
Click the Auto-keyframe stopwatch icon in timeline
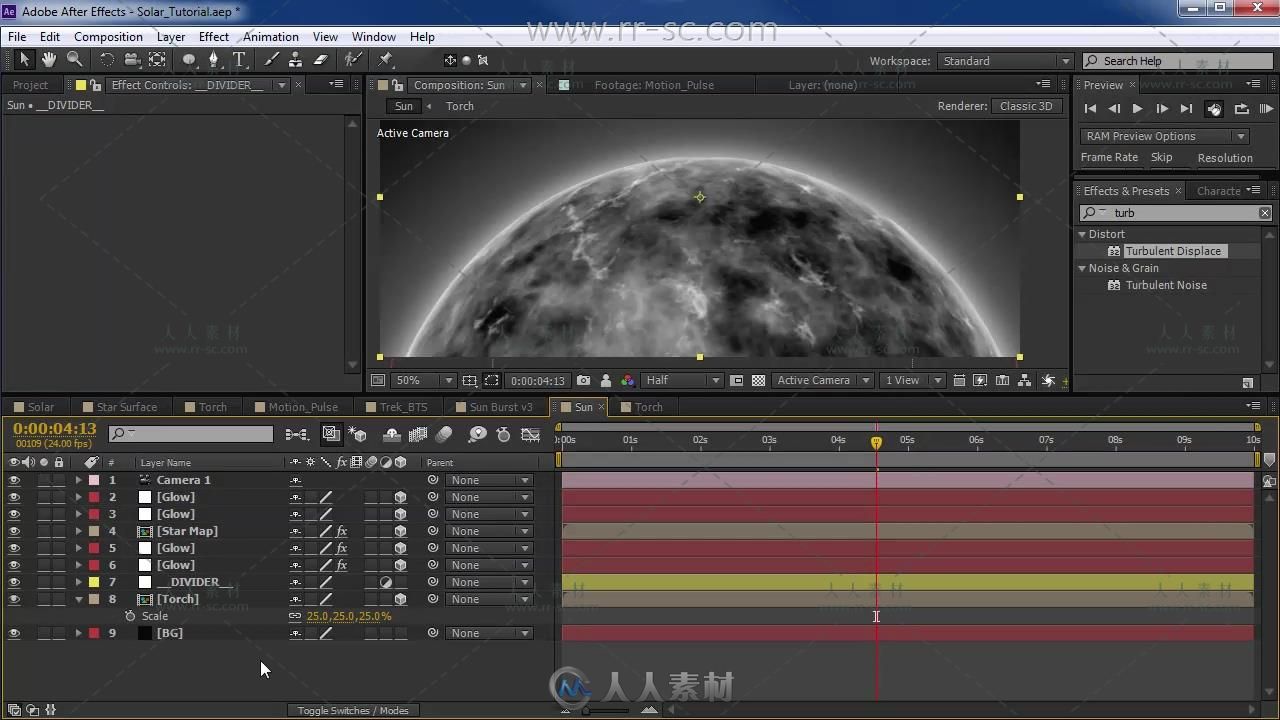[503, 434]
